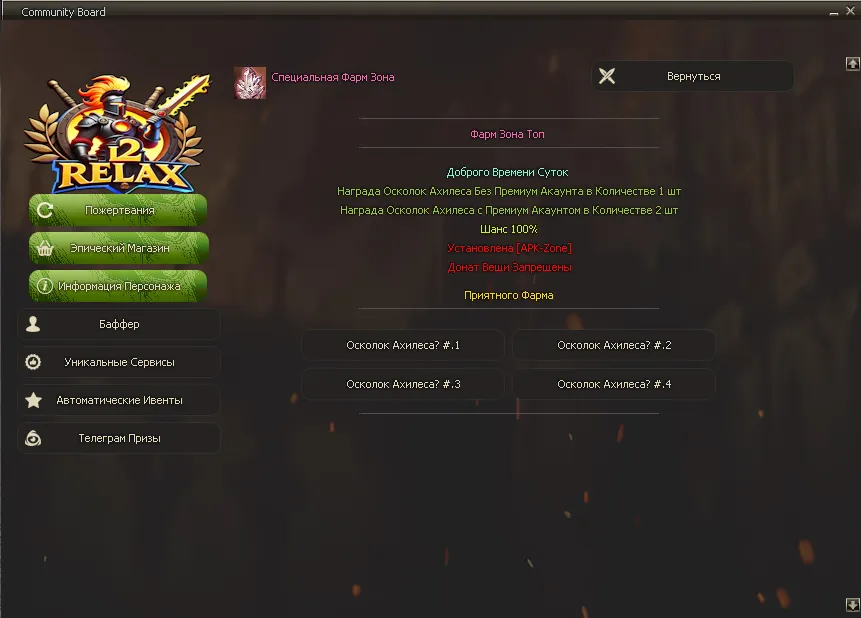Click the crystal icon beside Специальная Фарм Зона
The height and width of the screenshot is (618, 861).
click(250, 83)
